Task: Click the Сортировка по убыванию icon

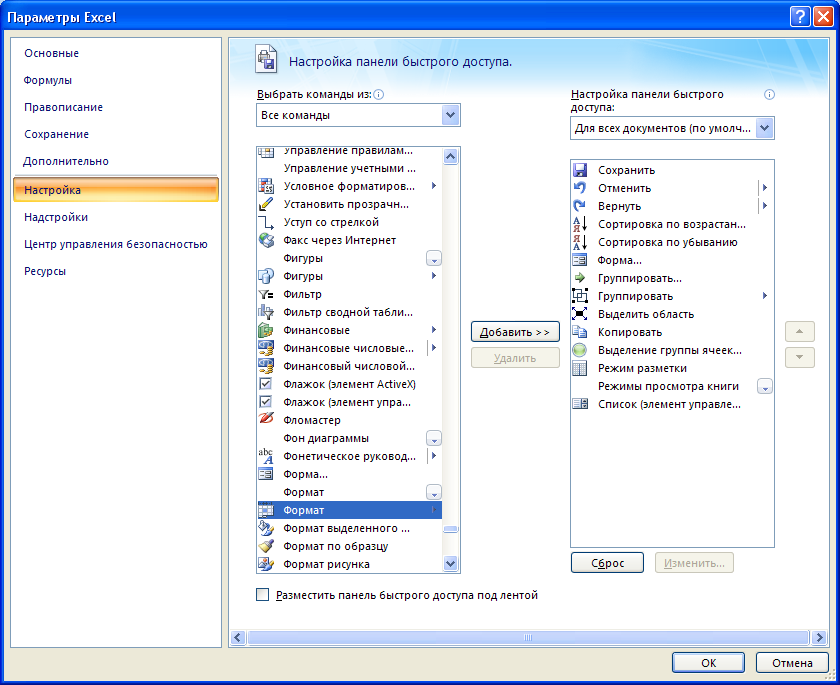Action: 580,242
